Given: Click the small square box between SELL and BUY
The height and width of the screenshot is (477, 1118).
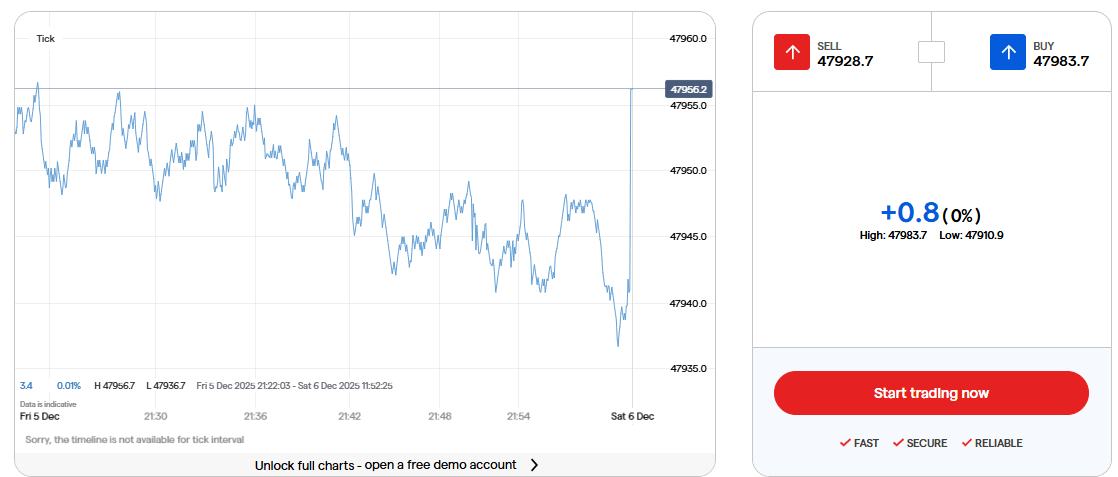Looking at the screenshot, I should 931,51.
